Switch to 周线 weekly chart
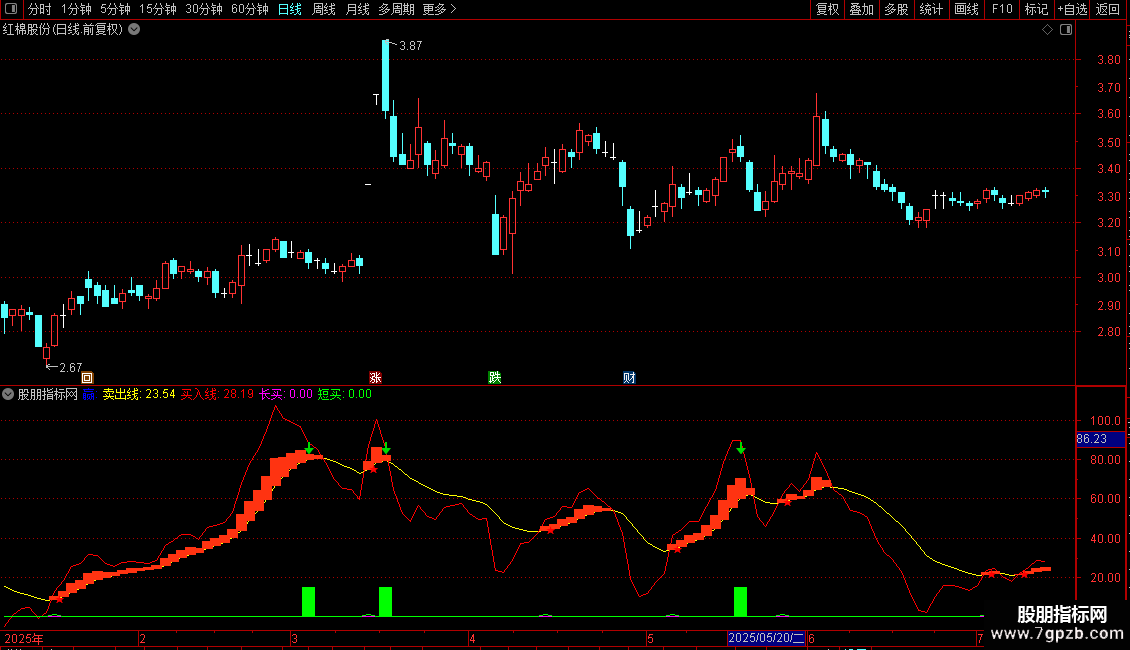This screenshot has width=1130, height=650. point(324,9)
